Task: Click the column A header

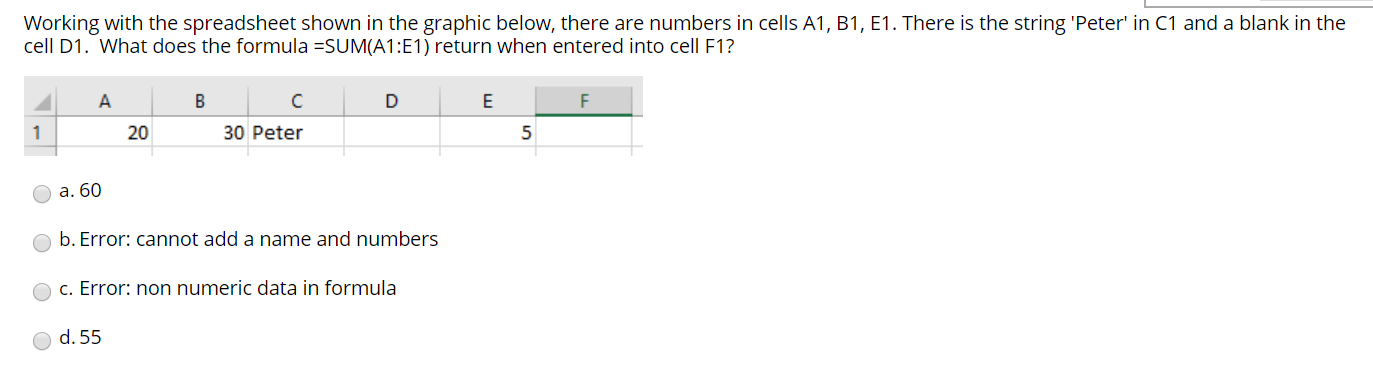Action: 104,100
